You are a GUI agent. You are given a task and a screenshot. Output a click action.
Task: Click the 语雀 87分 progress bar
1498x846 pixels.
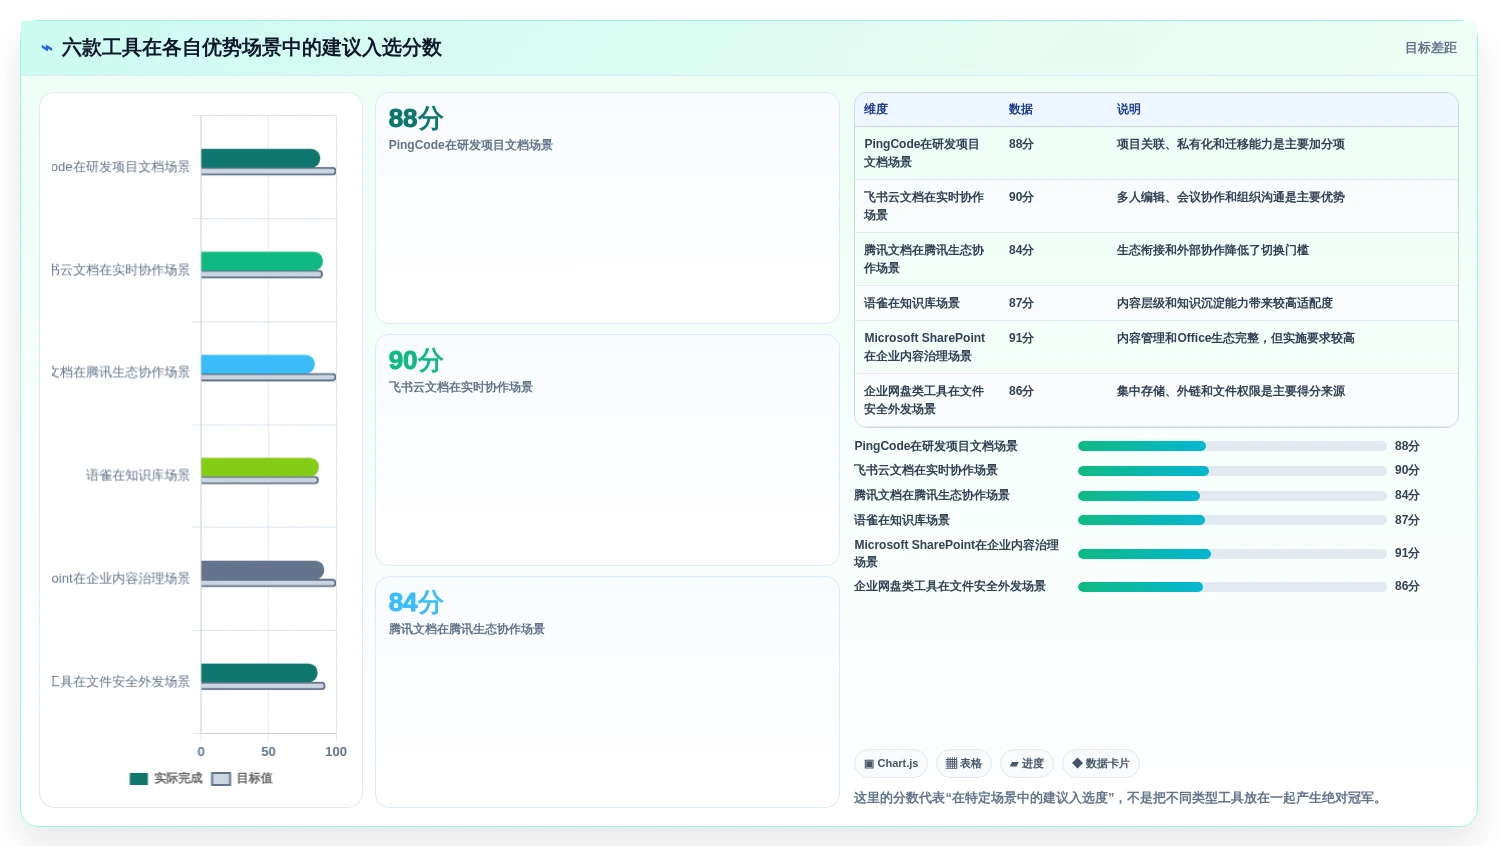pos(1232,520)
